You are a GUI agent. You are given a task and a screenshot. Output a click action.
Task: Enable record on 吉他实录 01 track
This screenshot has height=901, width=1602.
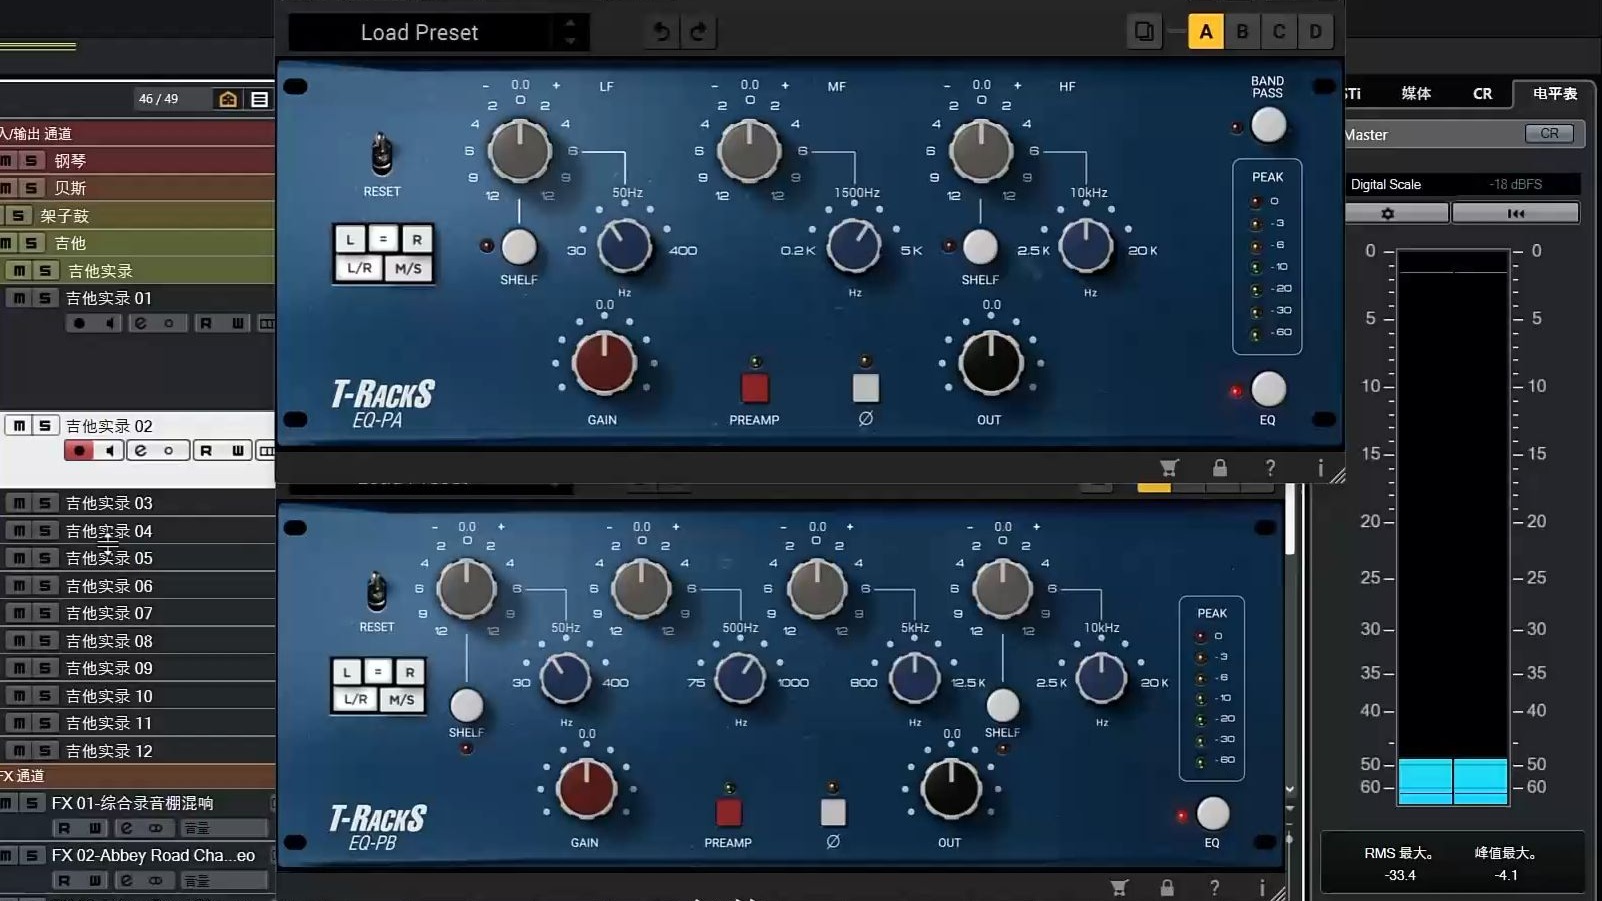[79, 323]
